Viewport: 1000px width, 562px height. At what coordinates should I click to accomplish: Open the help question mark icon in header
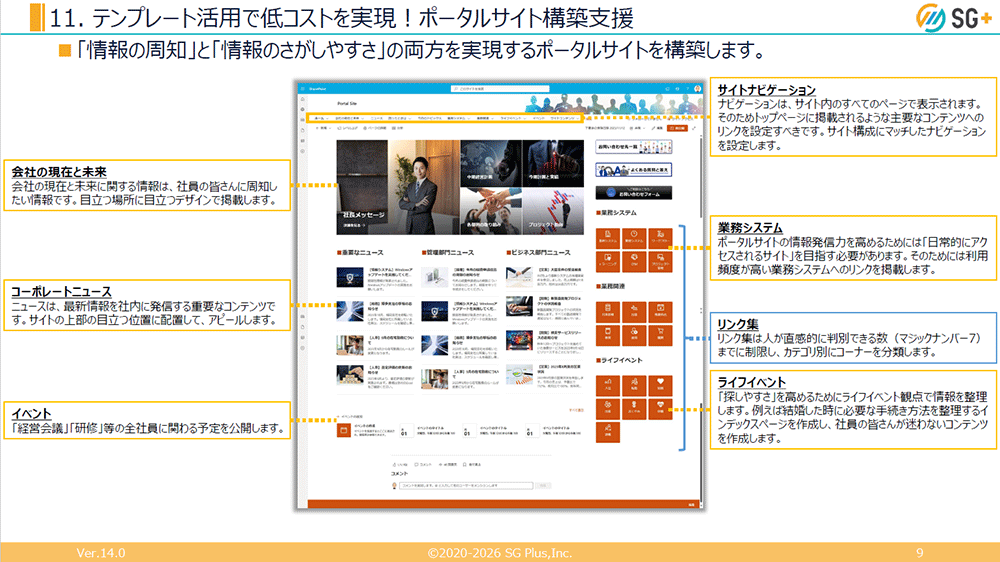[x=688, y=89]
